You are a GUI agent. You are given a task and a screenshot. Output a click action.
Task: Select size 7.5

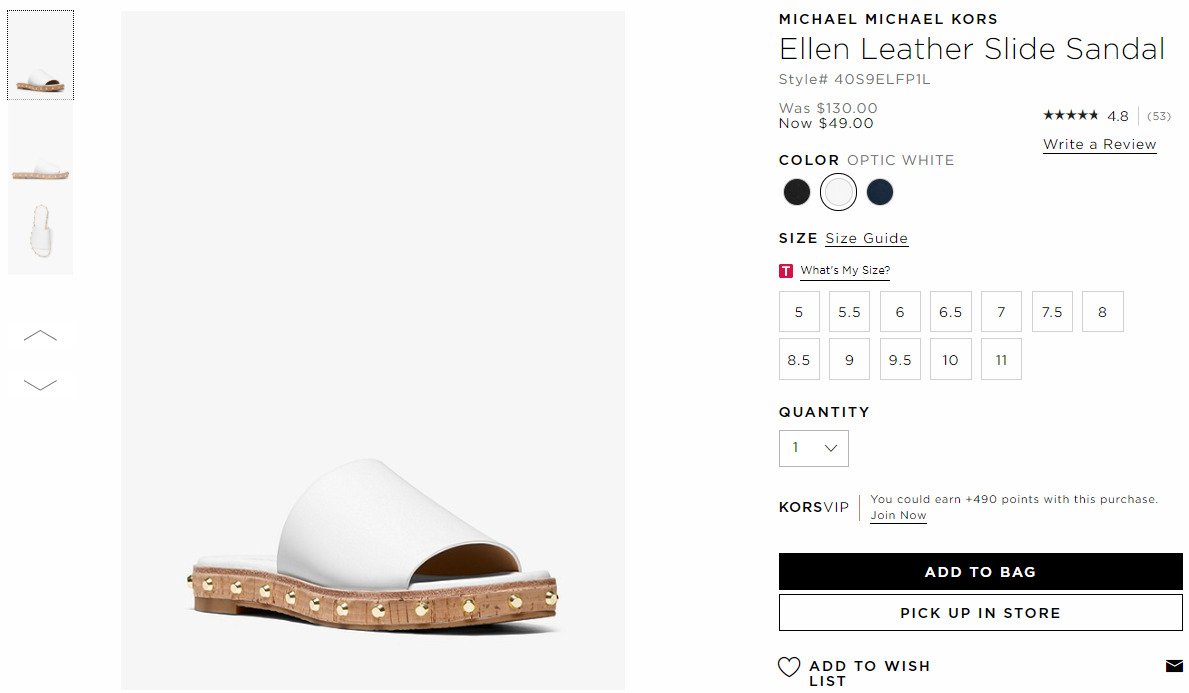point(1052,312)
